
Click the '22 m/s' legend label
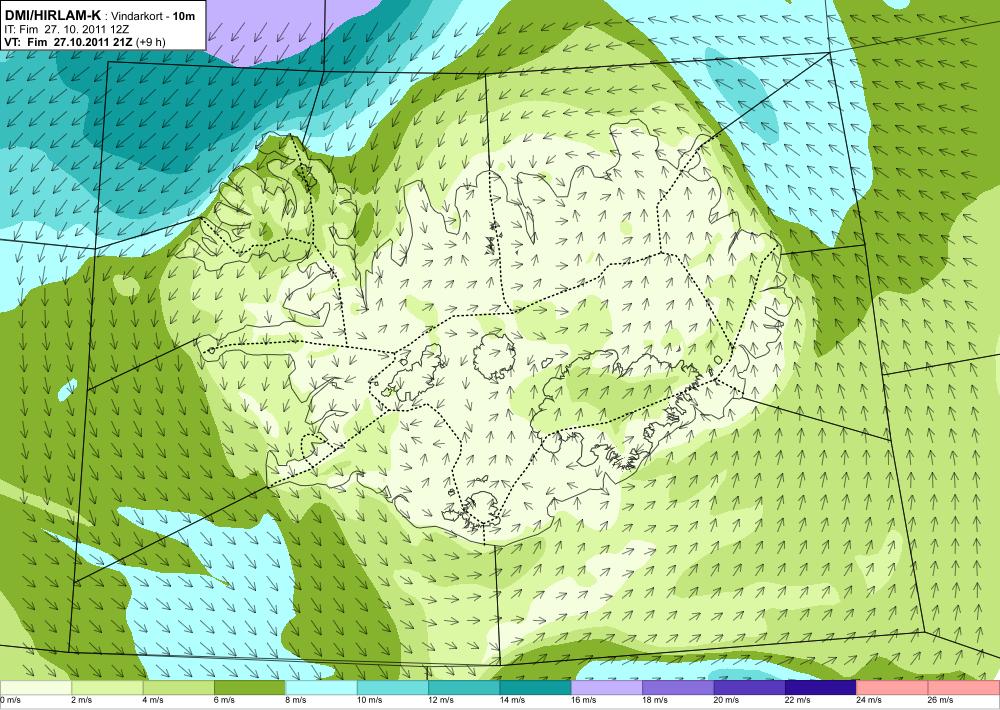tap(798, 700)
